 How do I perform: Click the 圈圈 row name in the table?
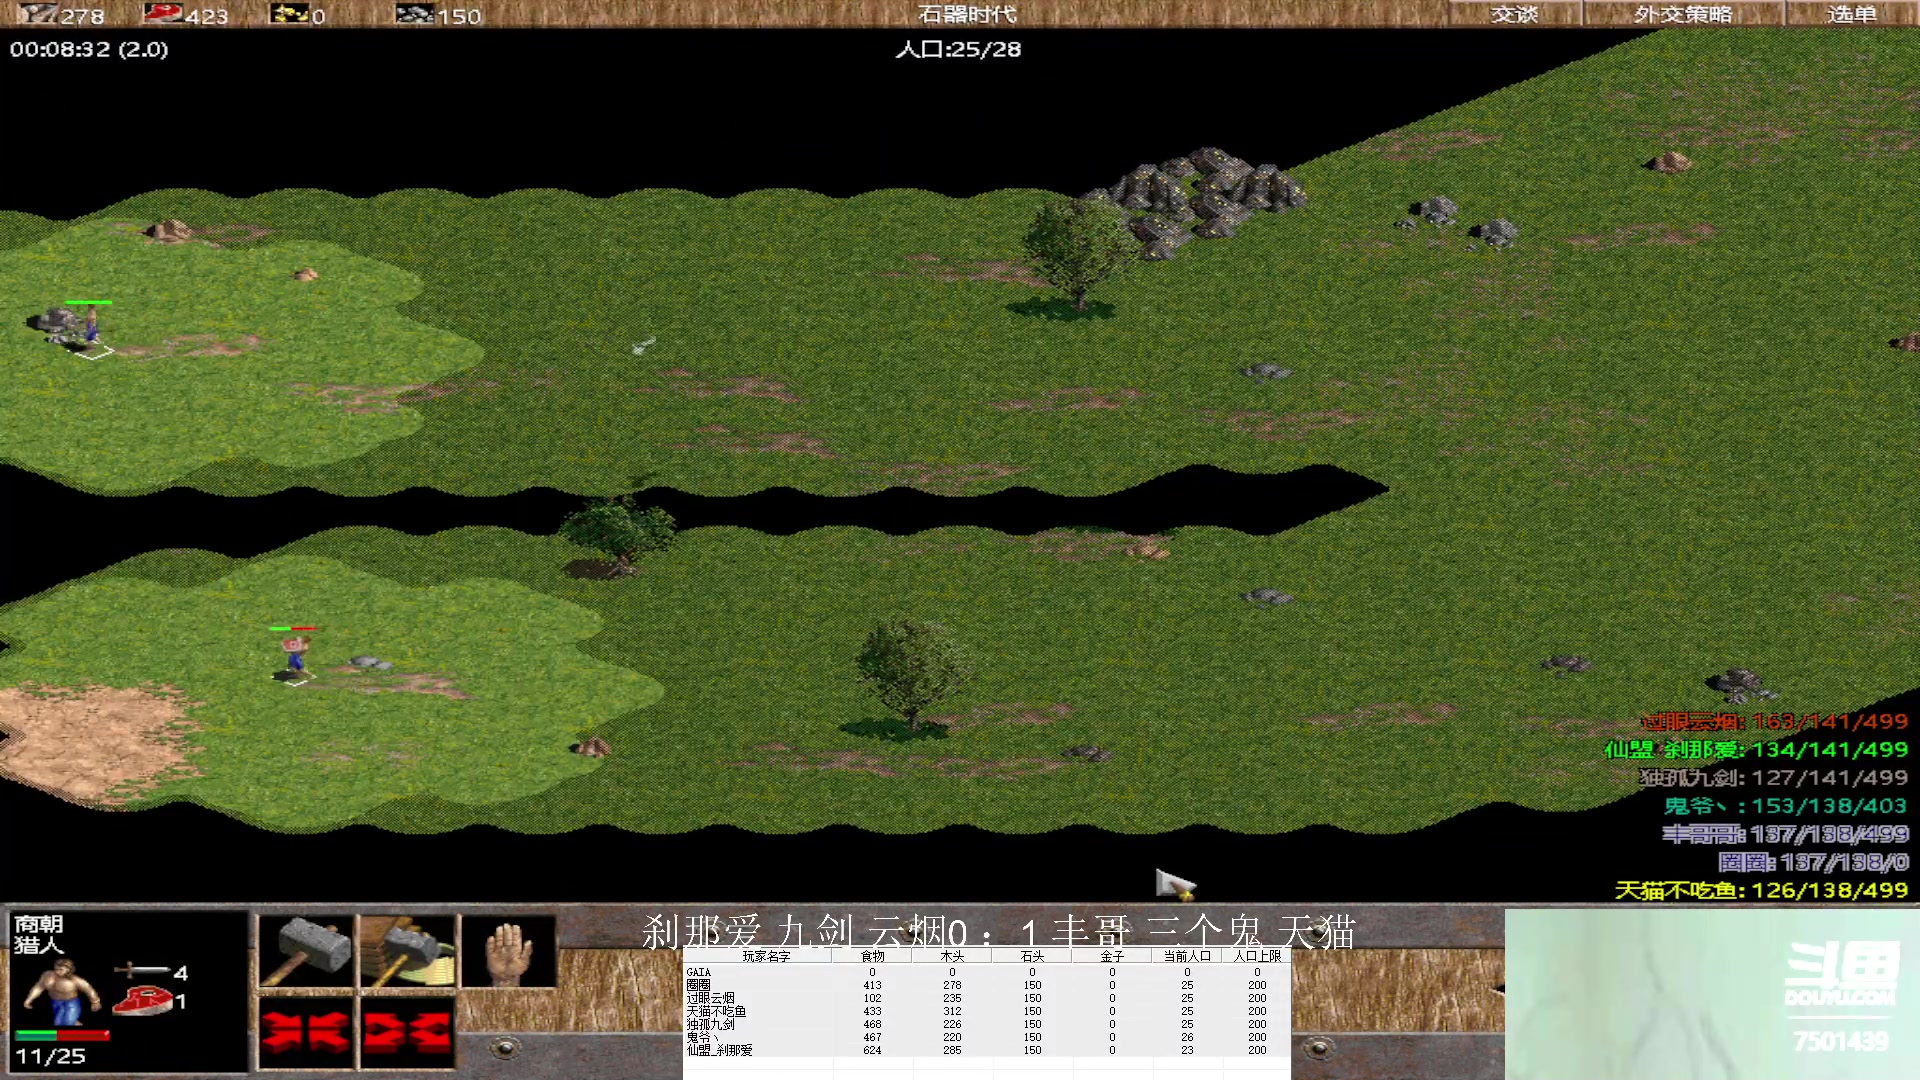(698, 985)
